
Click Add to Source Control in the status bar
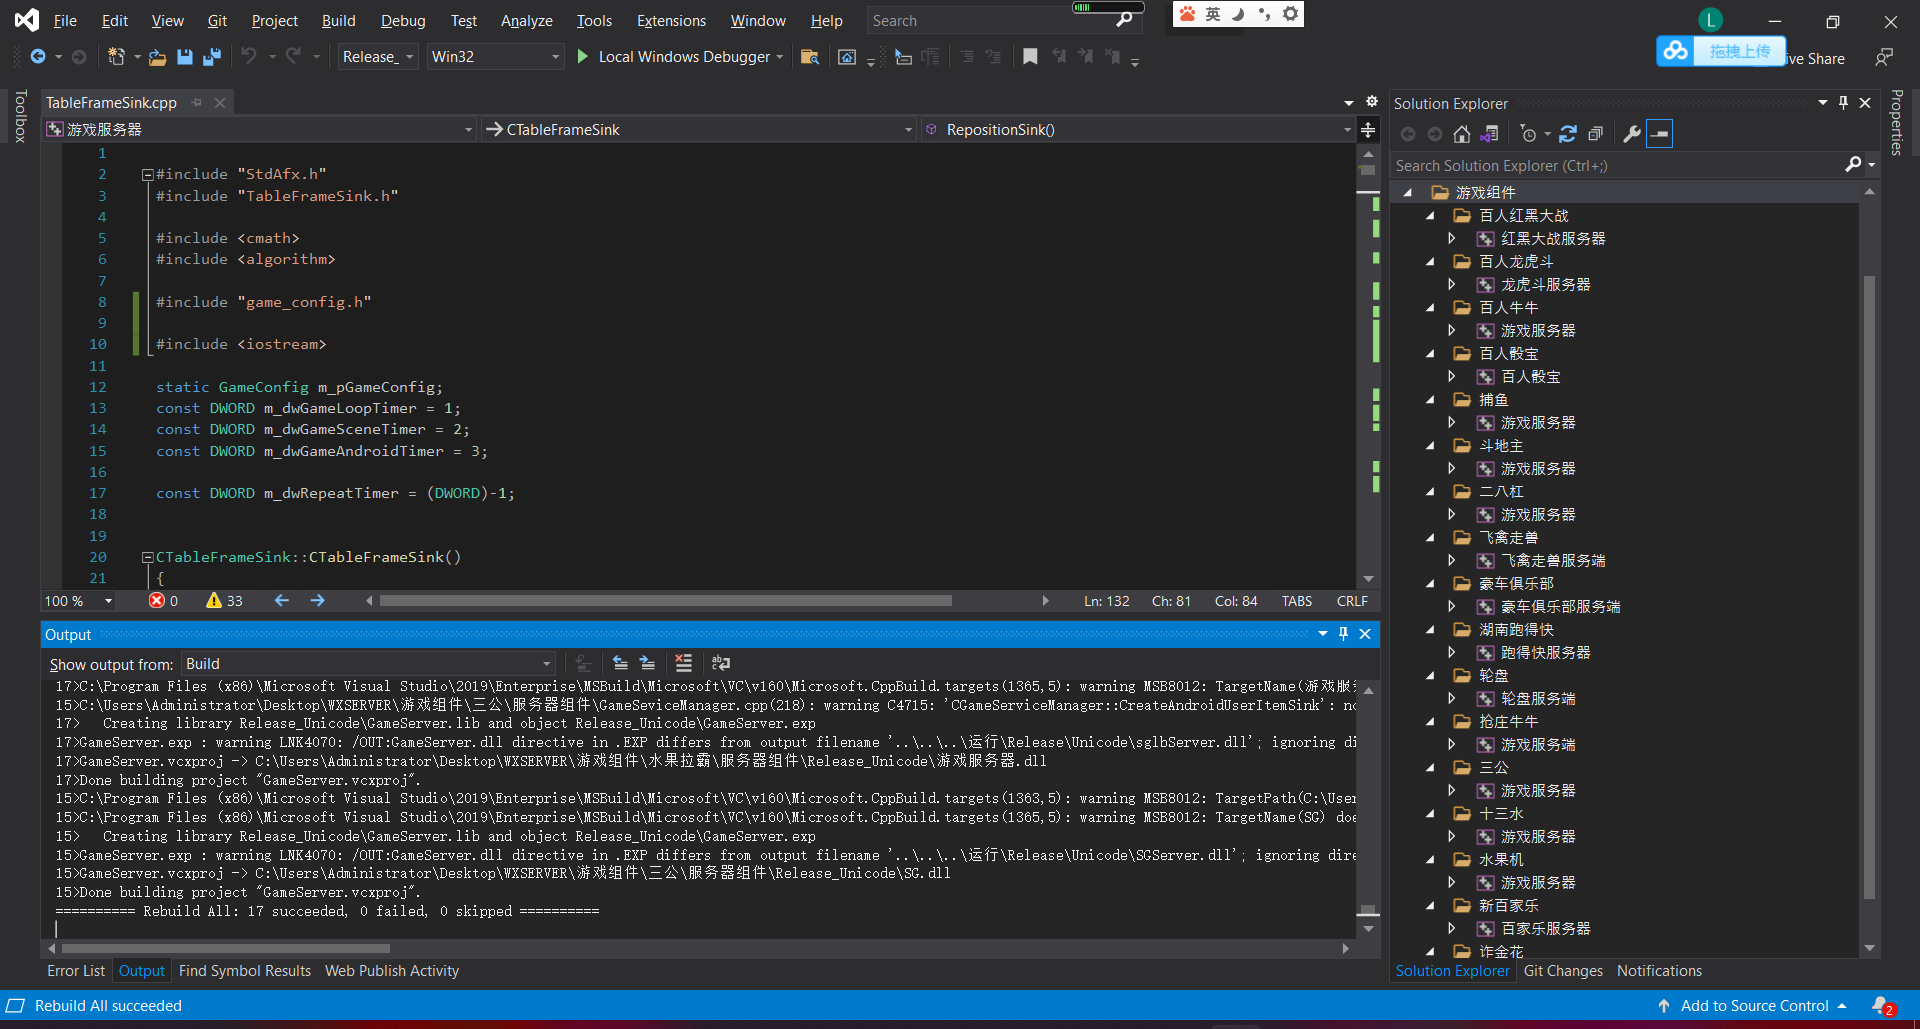coord(1755,1005)
